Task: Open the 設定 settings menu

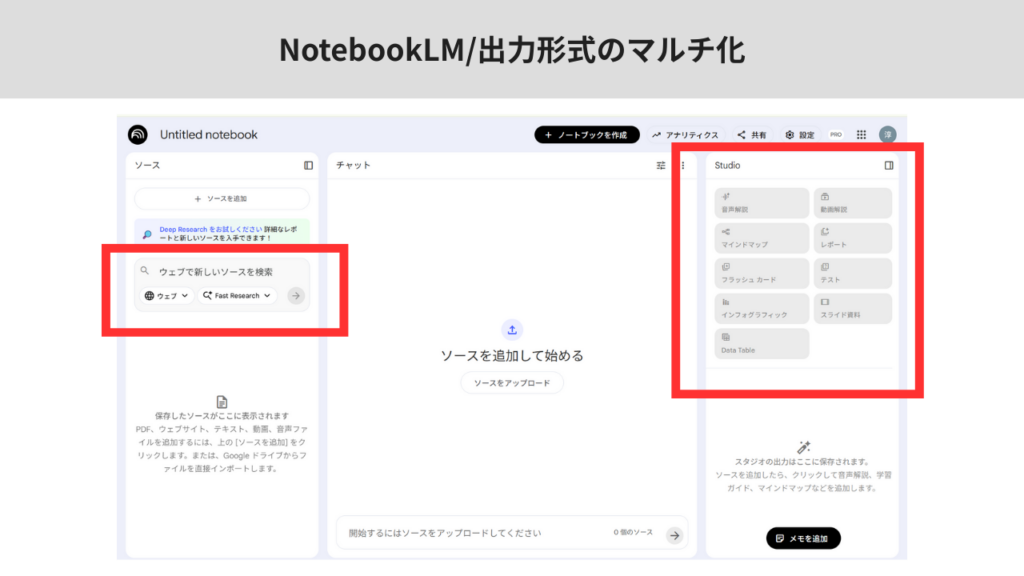Action: [799, 135]
